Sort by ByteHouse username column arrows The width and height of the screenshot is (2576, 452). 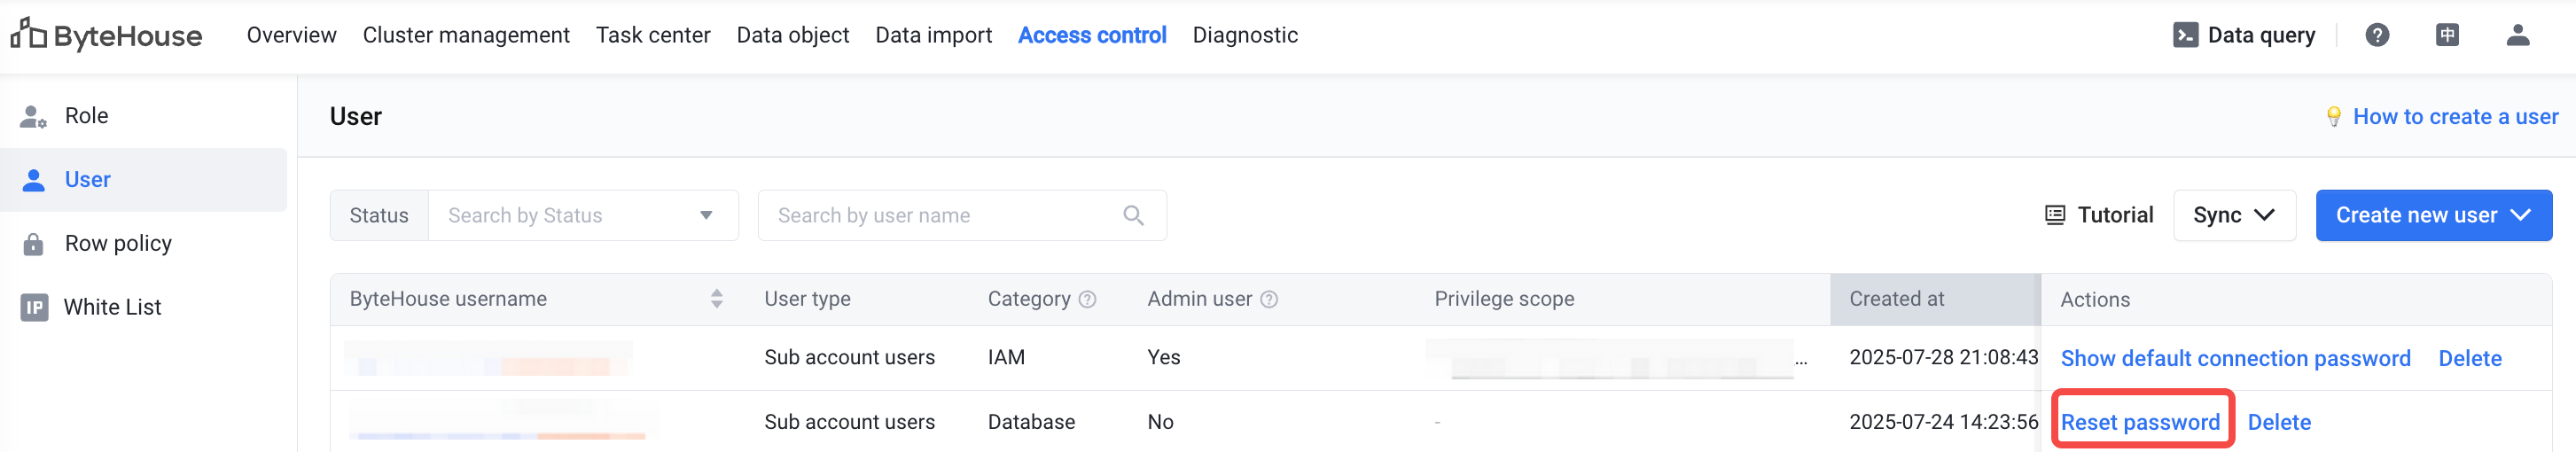716,299
